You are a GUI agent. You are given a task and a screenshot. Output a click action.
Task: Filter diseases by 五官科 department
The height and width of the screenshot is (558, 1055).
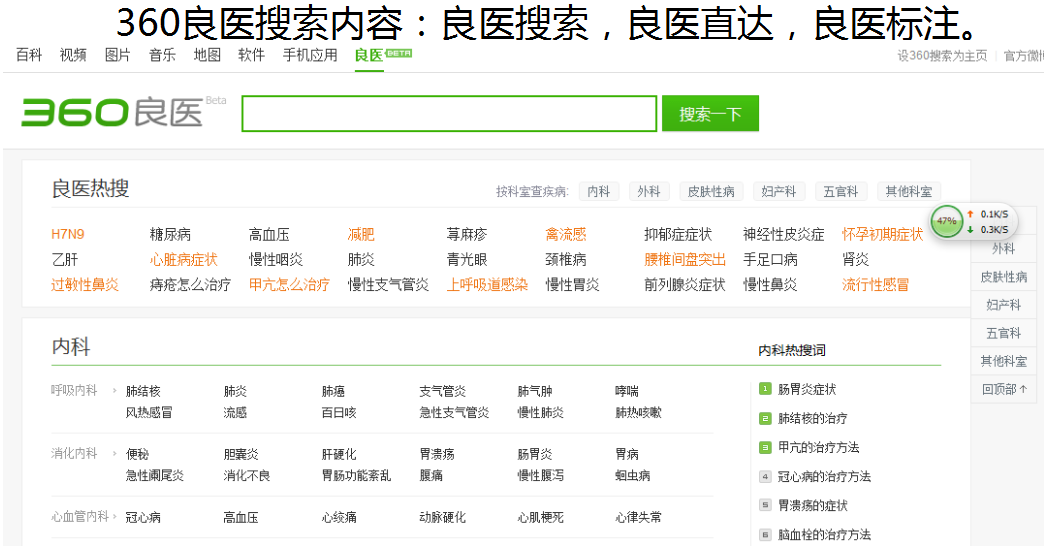[840, 192]
